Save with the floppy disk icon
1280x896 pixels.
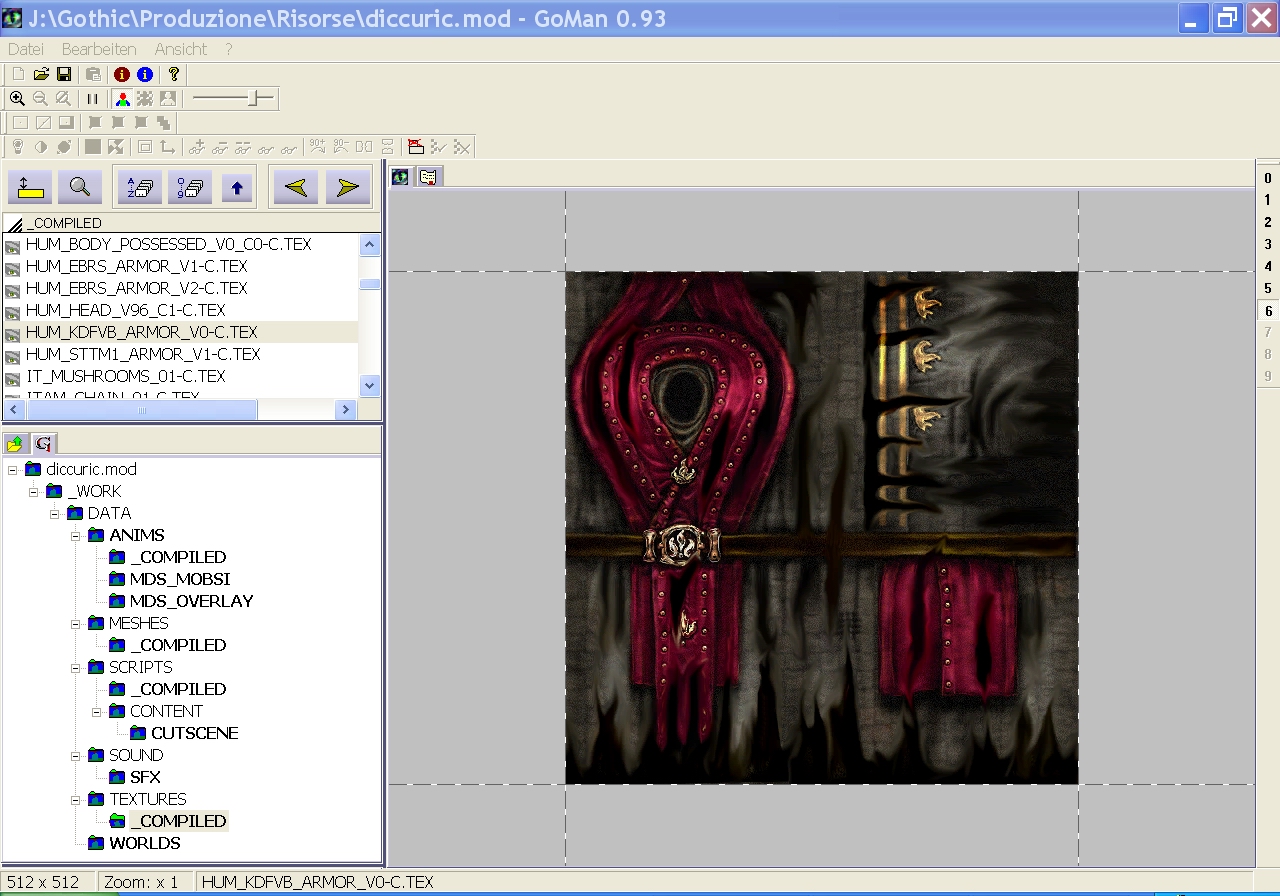click(x=63, y=74)
